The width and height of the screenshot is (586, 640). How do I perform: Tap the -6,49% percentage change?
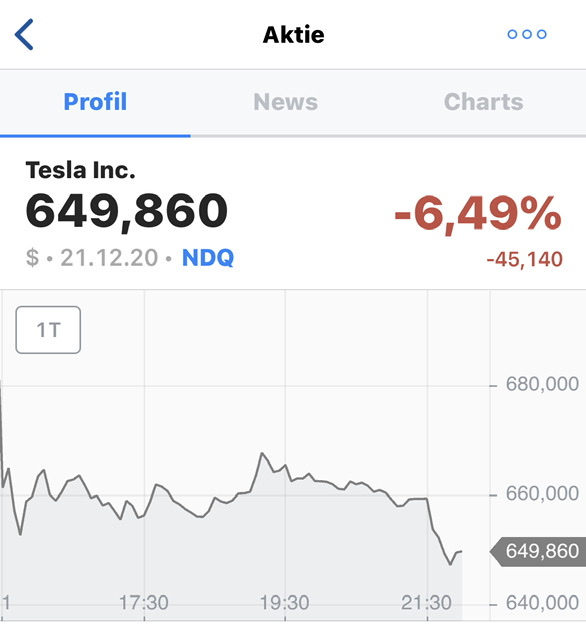click(478, 213)
